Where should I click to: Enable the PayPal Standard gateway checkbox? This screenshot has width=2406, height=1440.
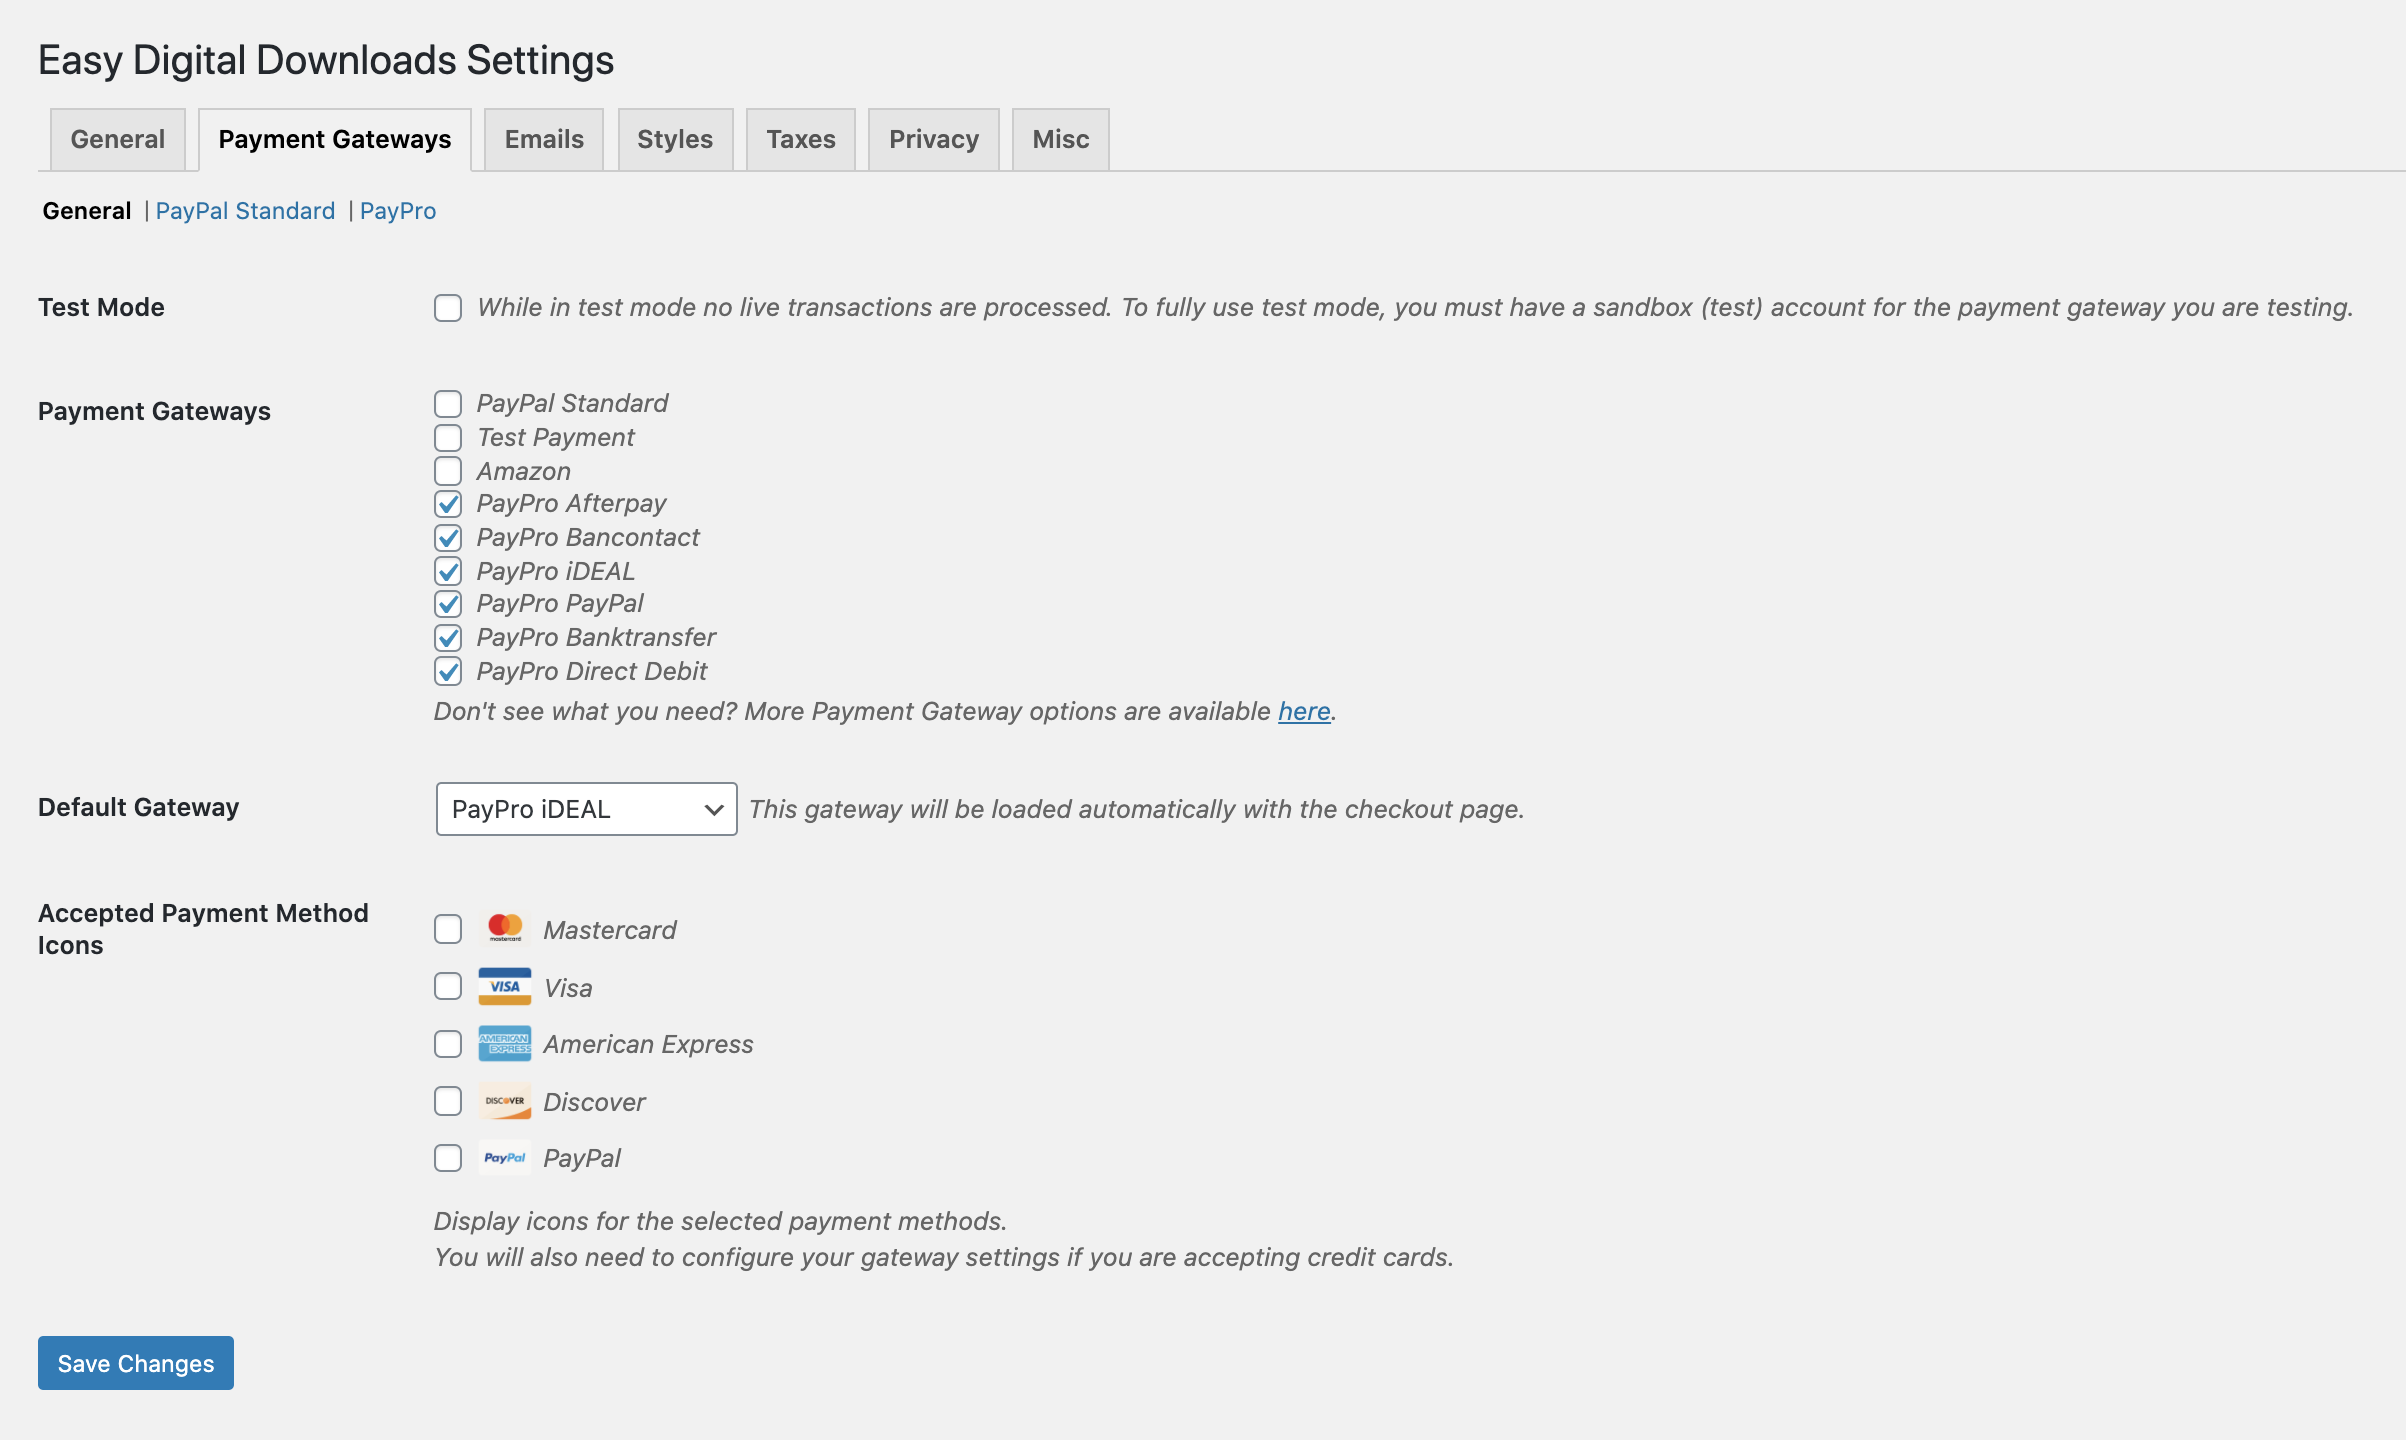tap(448, 404)
